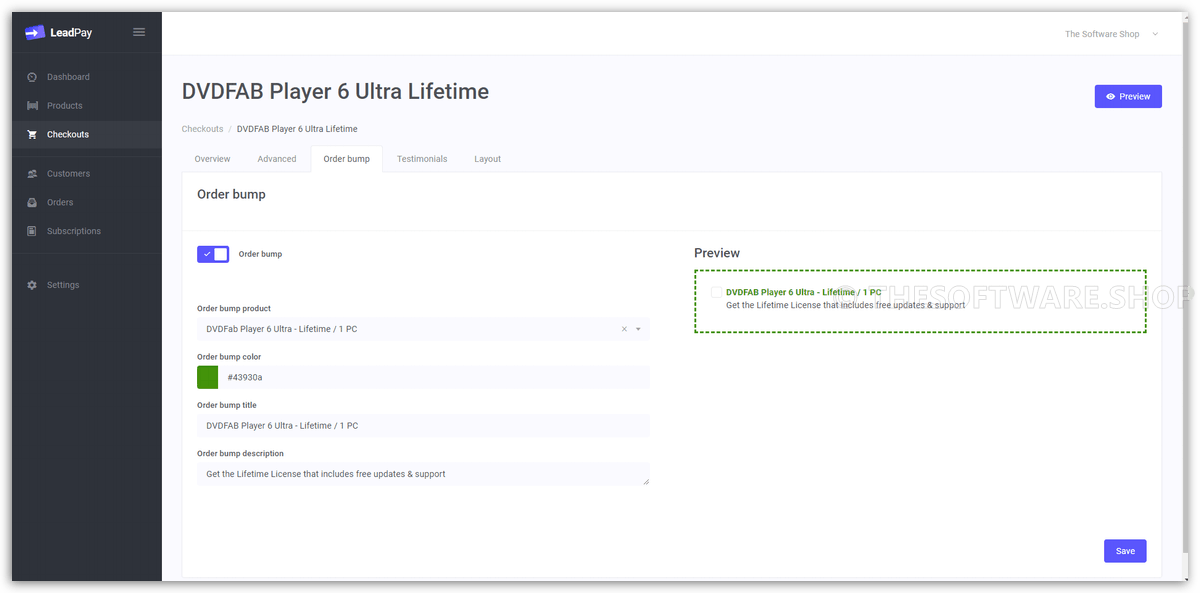Open the Layout tab
Image resolution: width=1200 pixels, height=593 pixels.
point(488,159)
